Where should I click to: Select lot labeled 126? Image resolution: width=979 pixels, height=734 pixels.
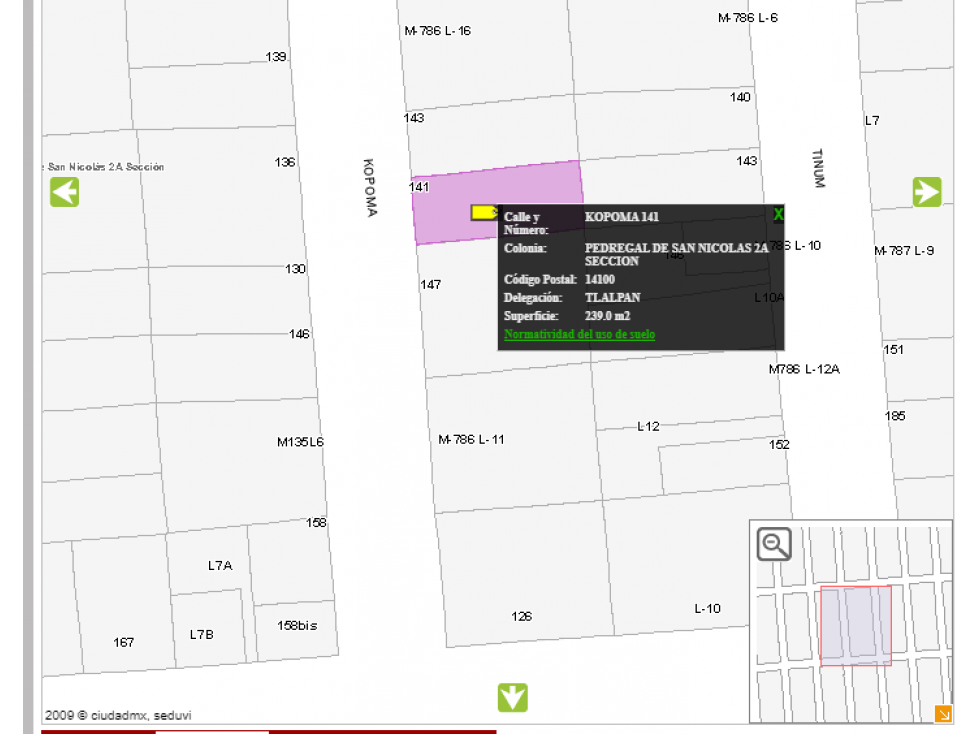[x=521, y=617]
